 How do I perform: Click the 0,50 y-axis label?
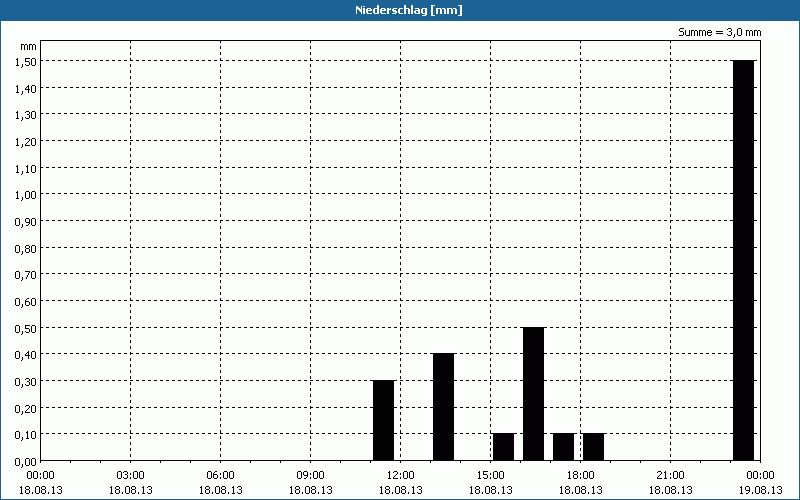coord(26,329)
